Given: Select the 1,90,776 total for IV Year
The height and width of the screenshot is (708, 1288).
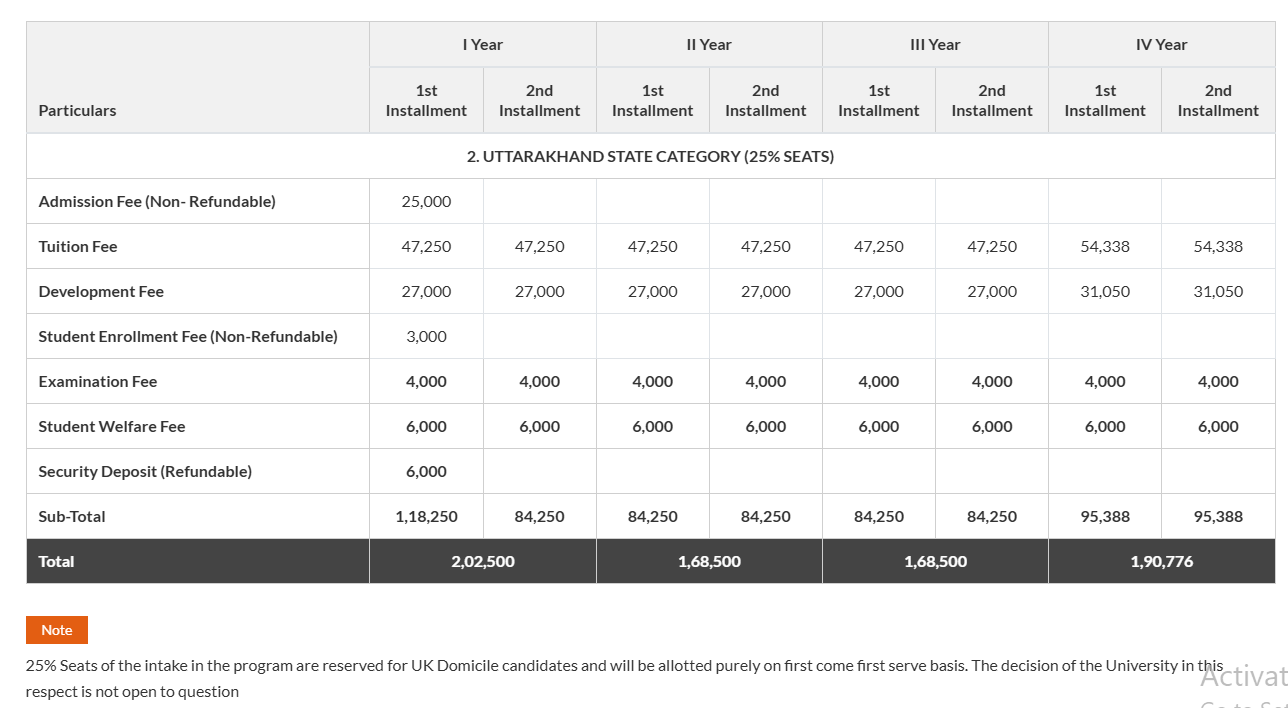Looking at the screenshot, I should click(1161, 561).
